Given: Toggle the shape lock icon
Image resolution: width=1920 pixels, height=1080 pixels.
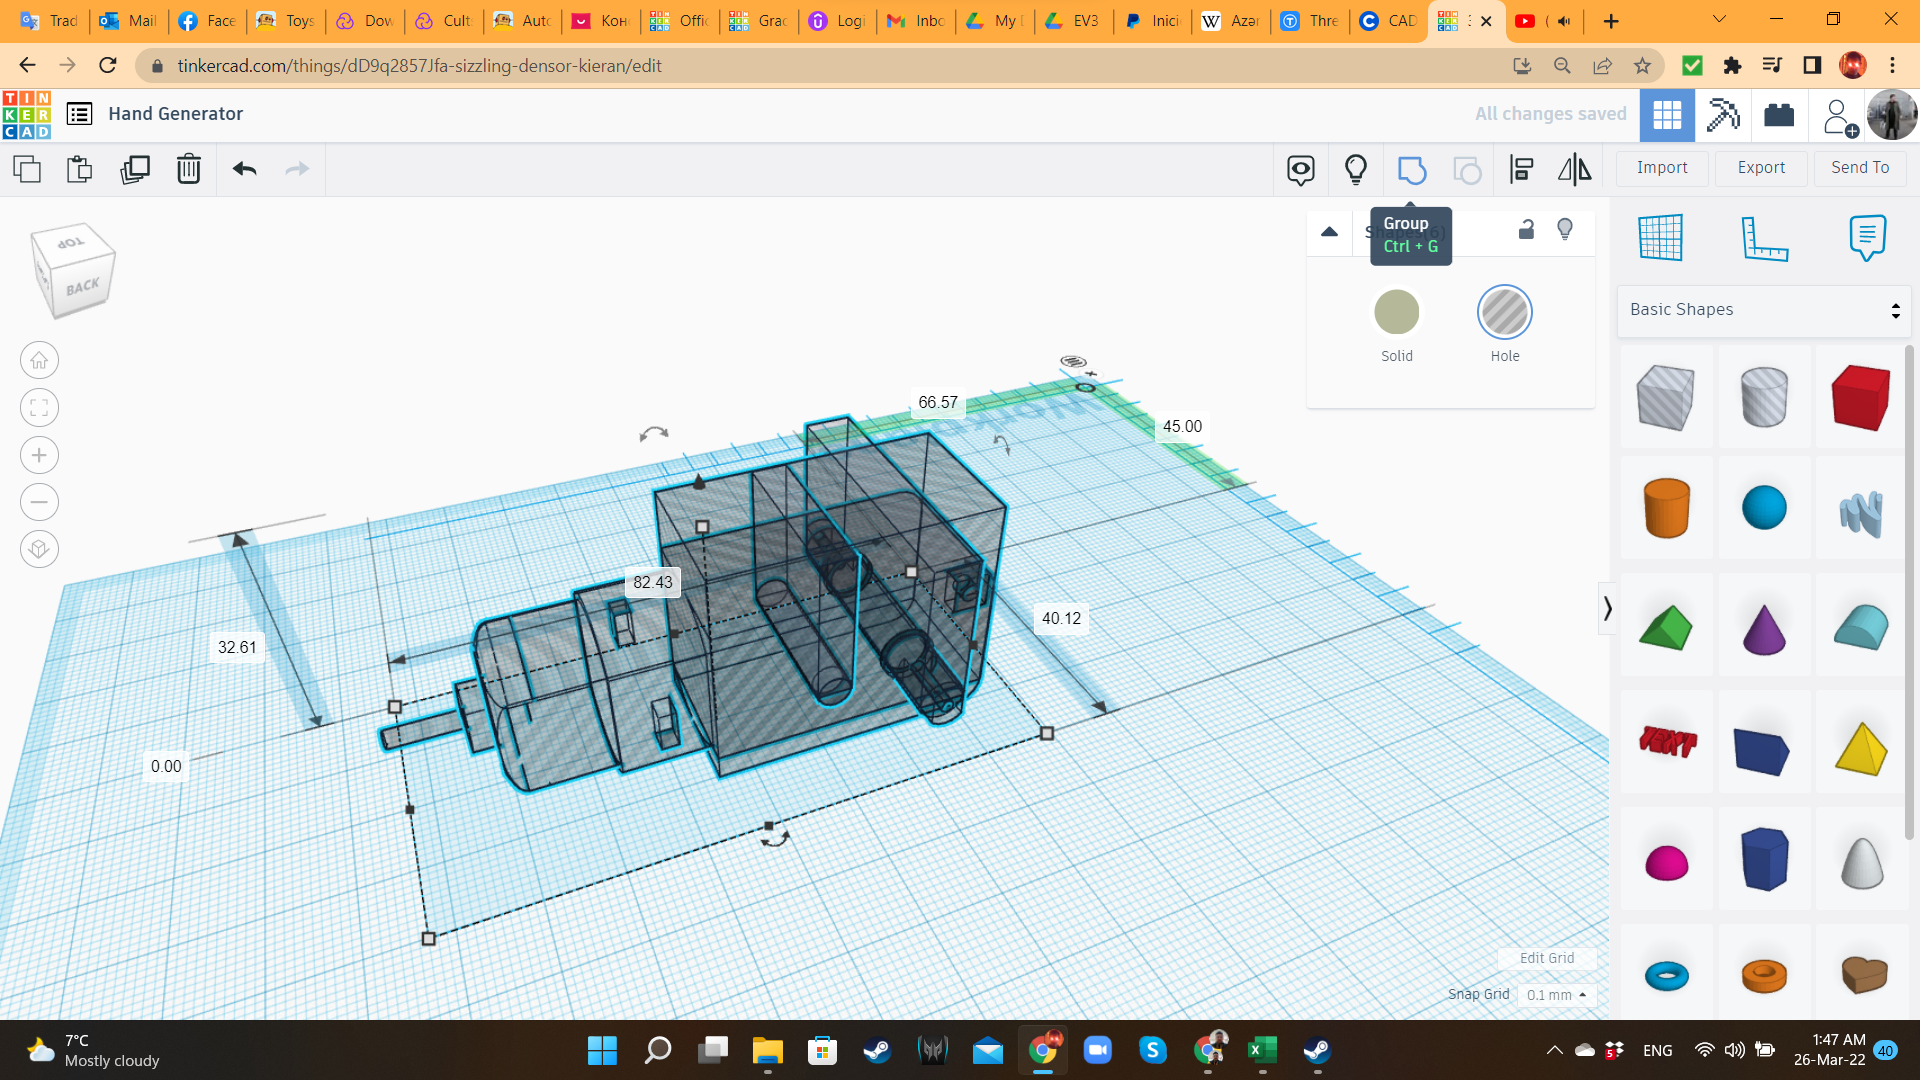Looking at the screenshot, I should 1526,230.
